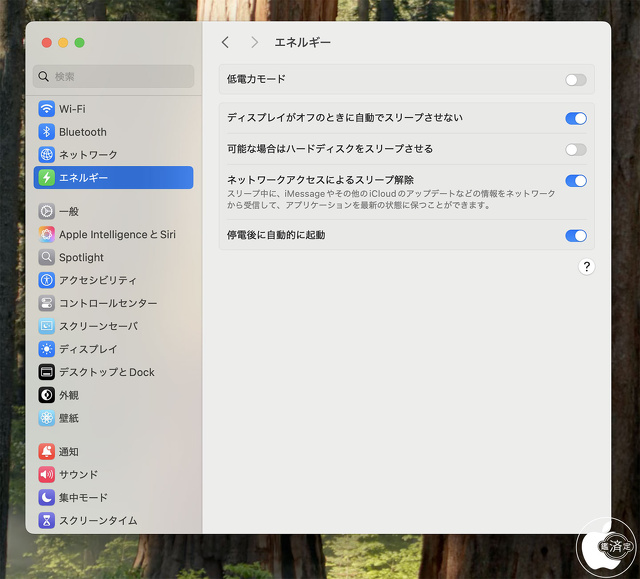The width and height of the screenshot is (640, 579).
Task: Select the ネットワーク globe icon
Action: pos(46,155)
